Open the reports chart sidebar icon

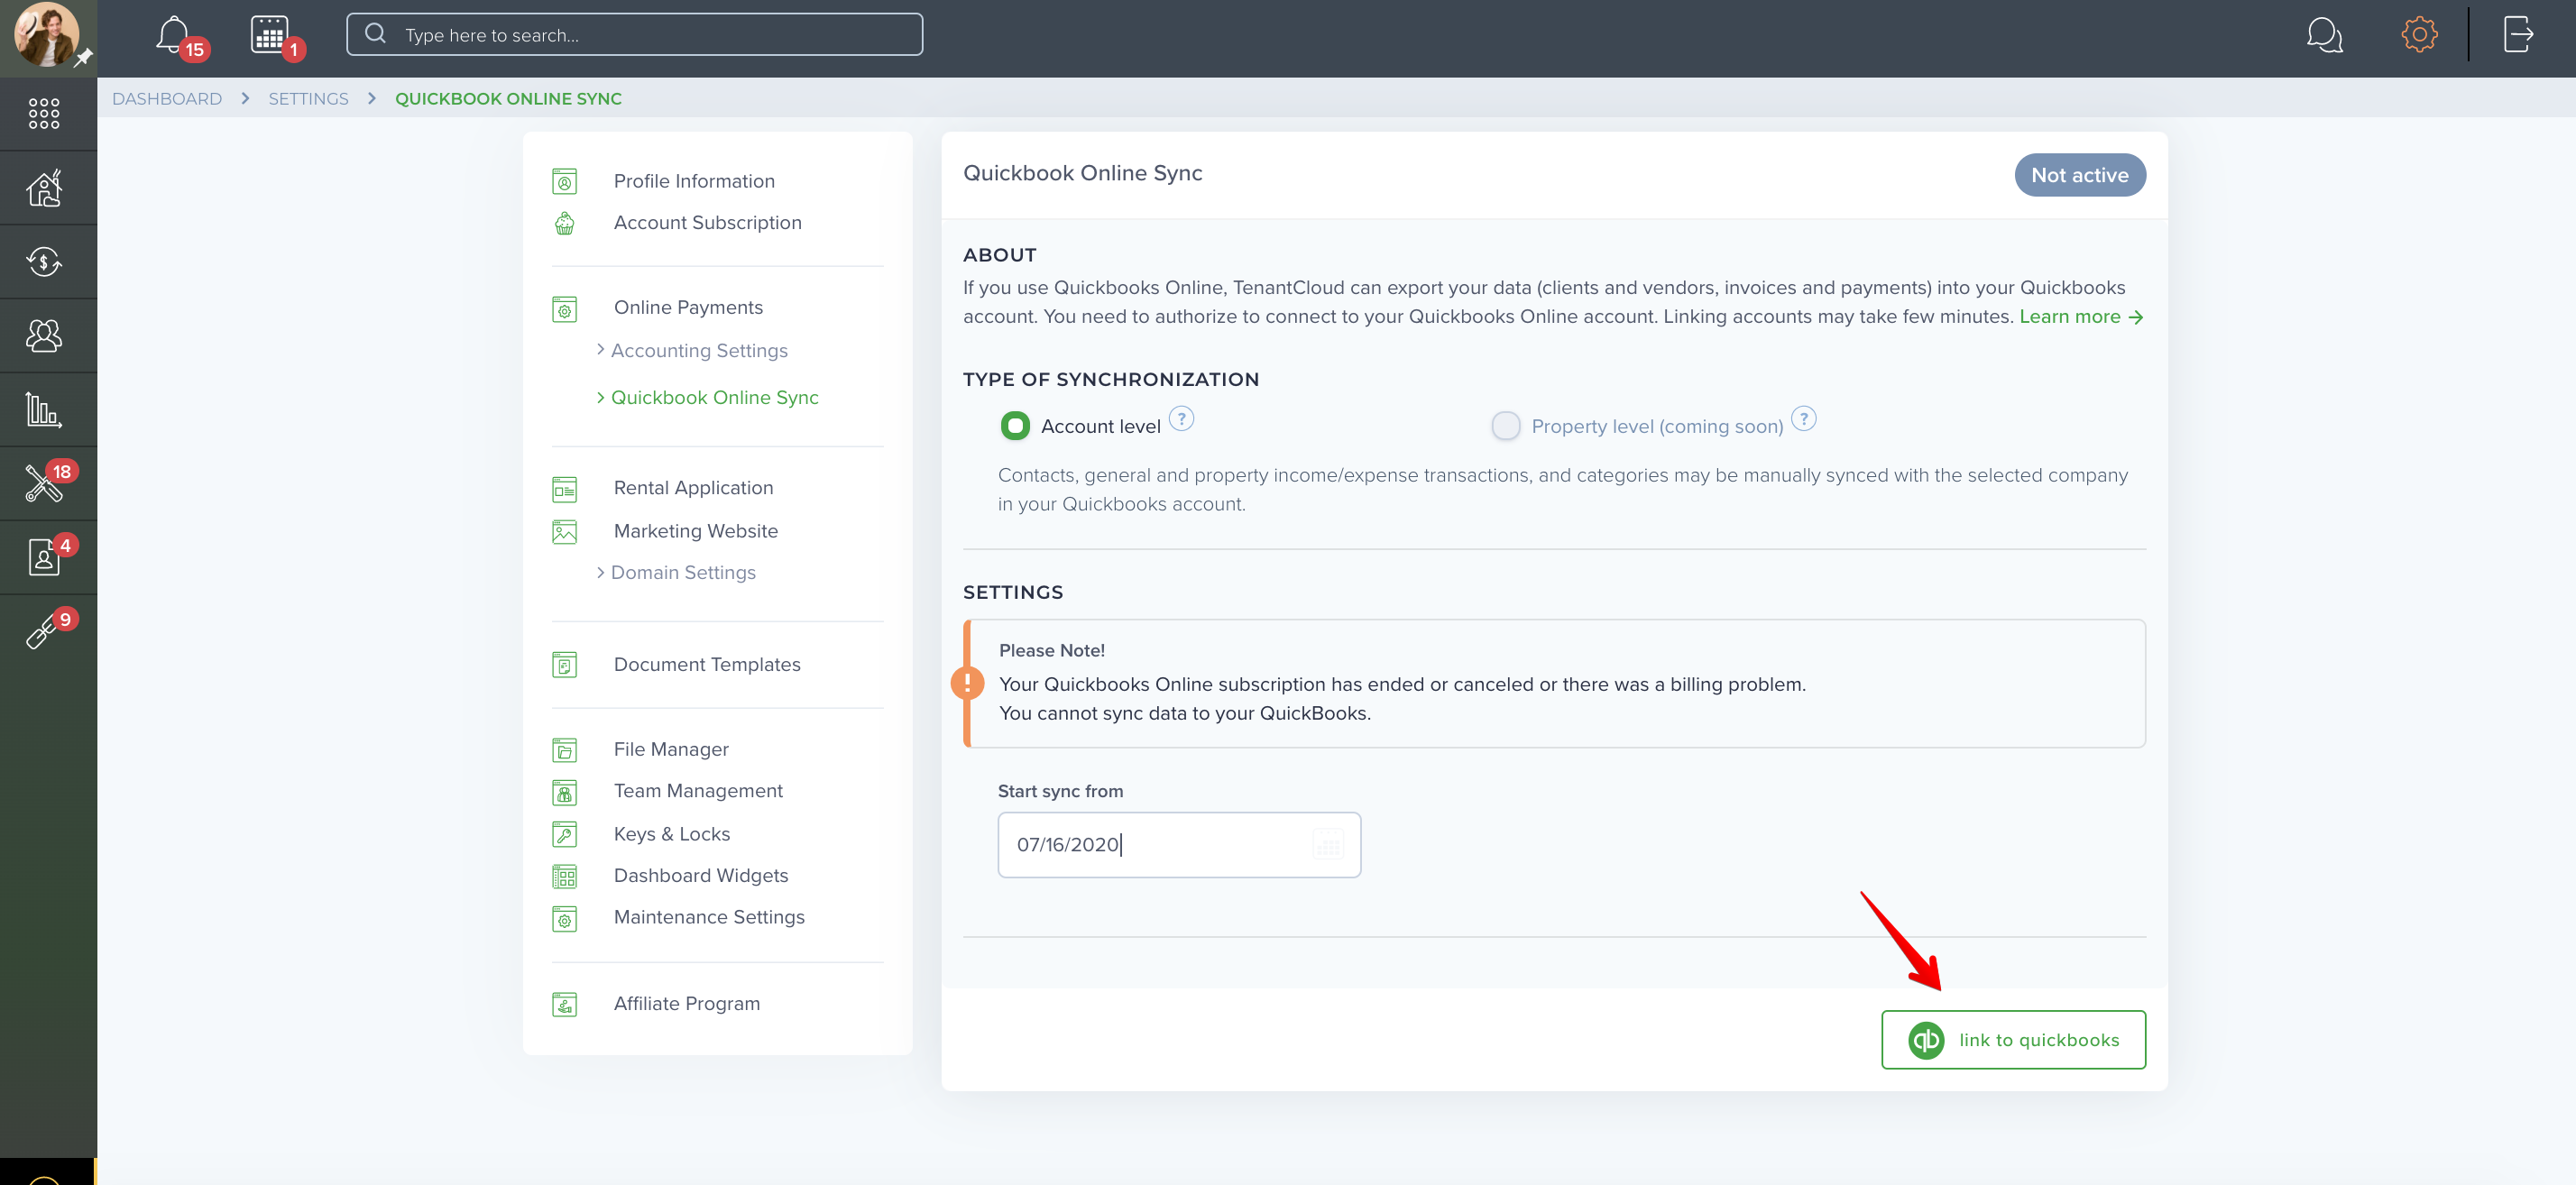coord(44,409)
